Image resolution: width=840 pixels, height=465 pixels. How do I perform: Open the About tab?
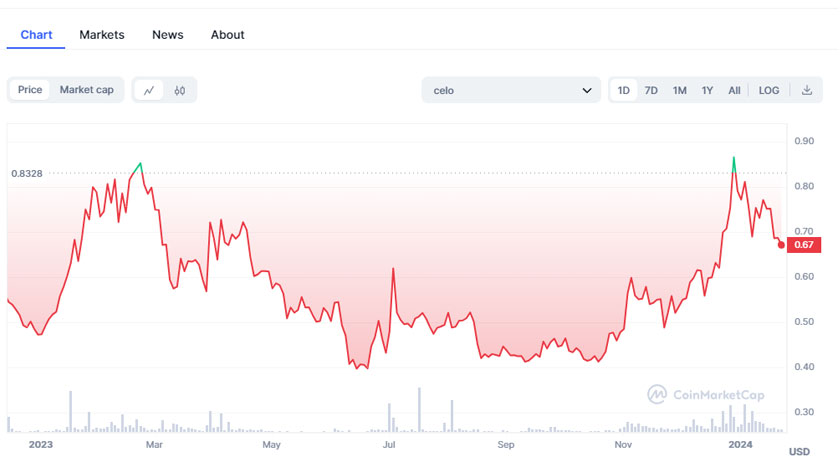(228, 35)
